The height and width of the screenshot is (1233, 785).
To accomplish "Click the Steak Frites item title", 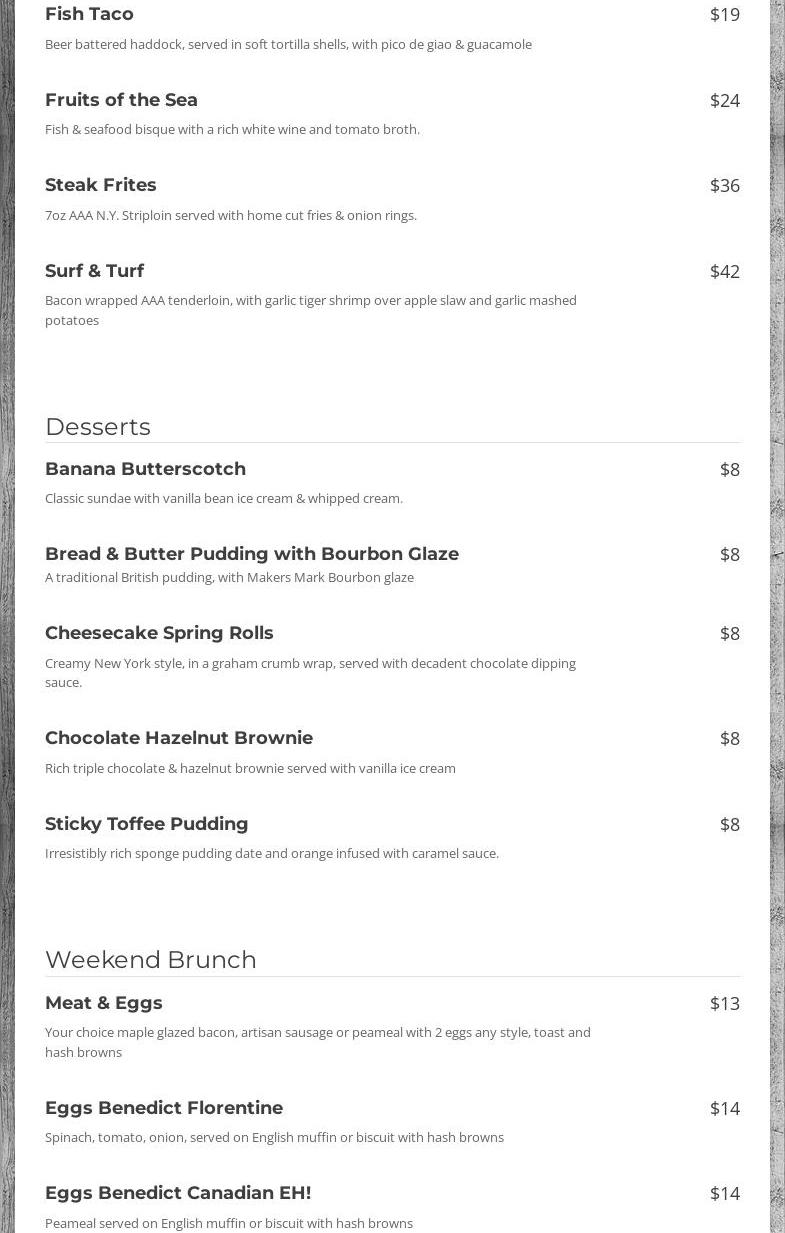I will [x=100, y=185].
